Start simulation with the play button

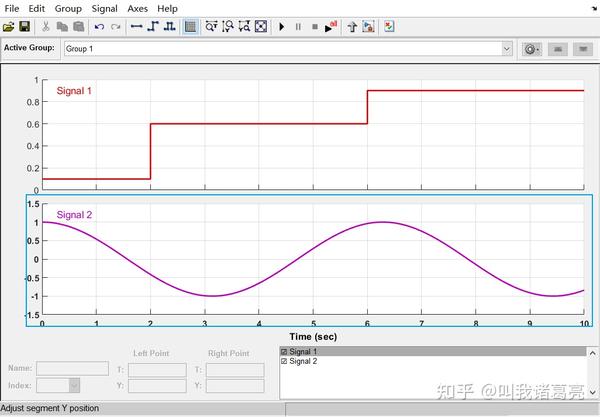click(282, 27)
